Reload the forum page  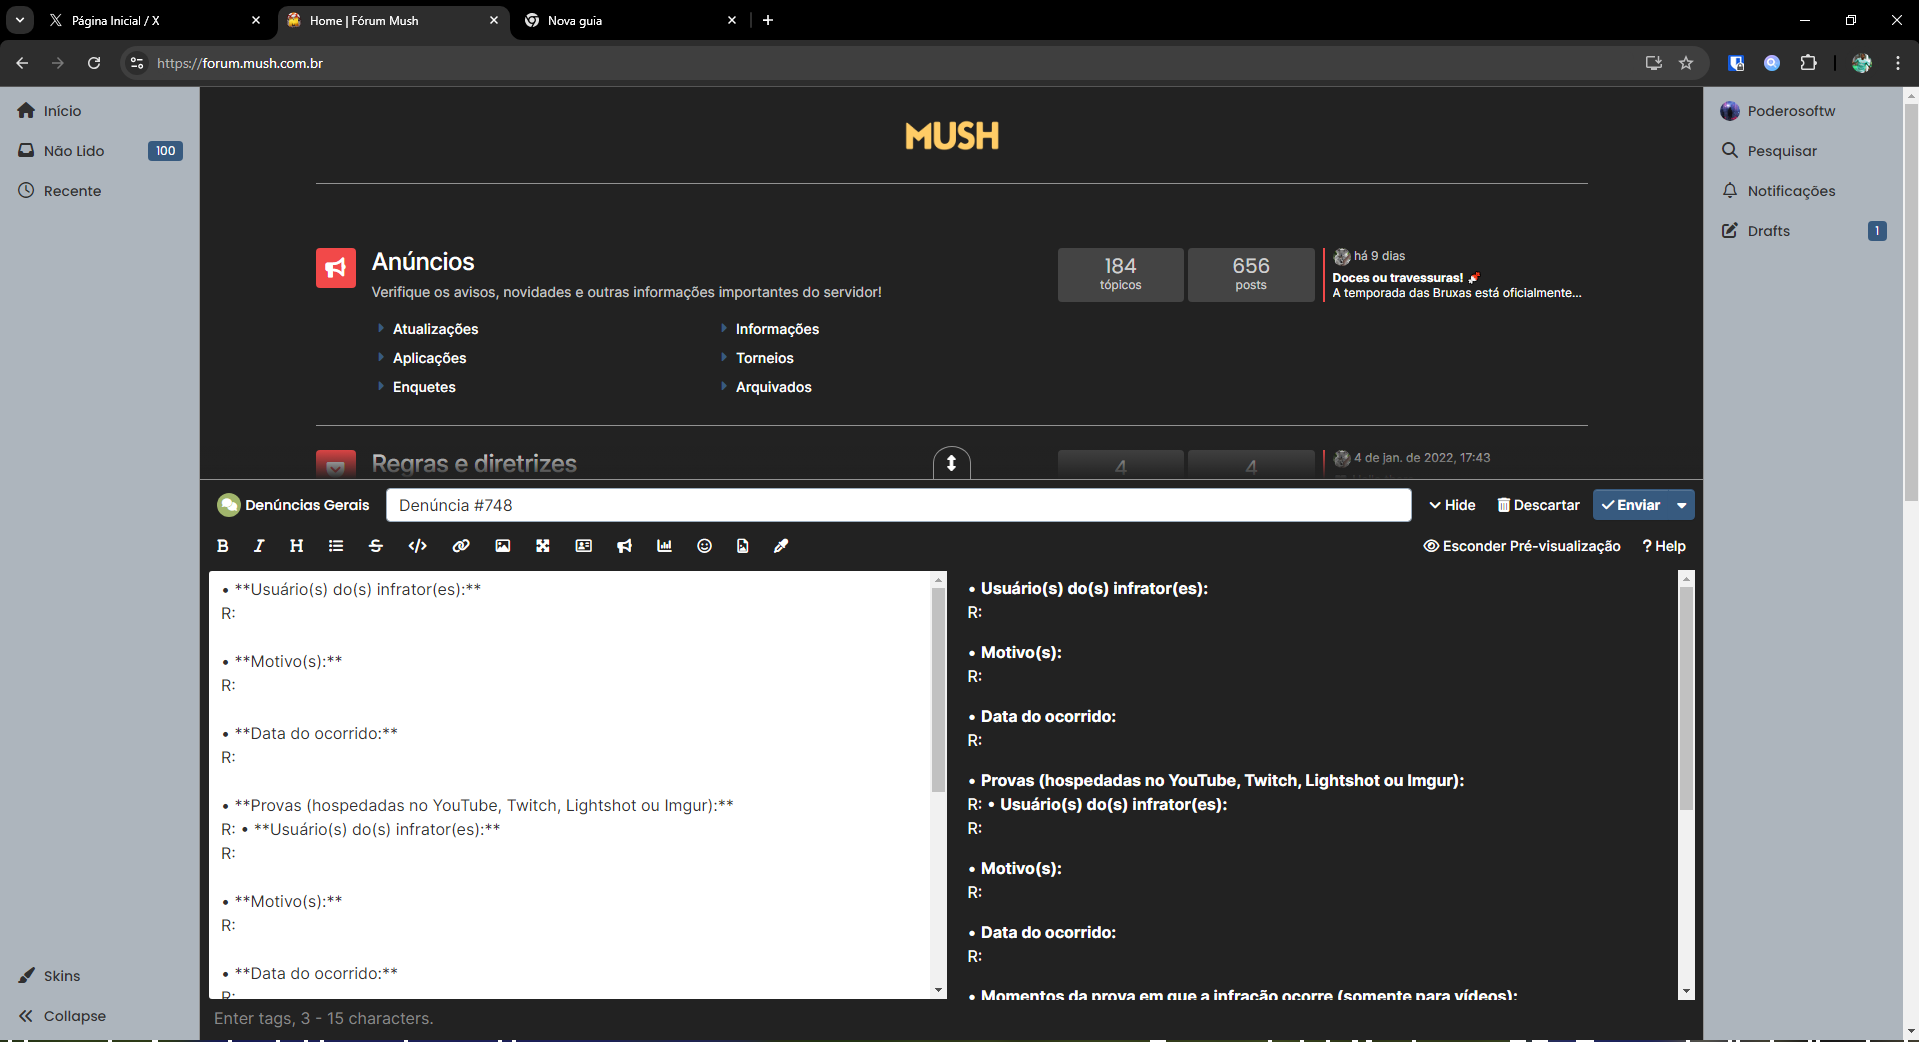94,63
